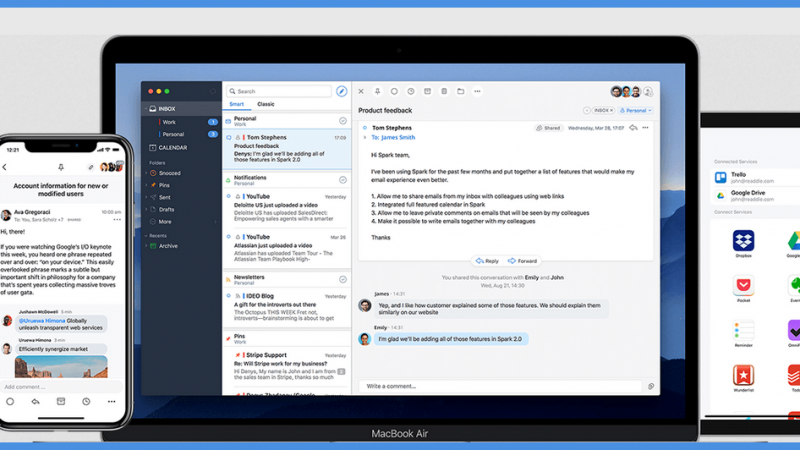Image resolution: width=800 pixels, height=450 pixels.
Task: Tap the reply arrow in iPhone bottom bar
Action: point(35,402)
